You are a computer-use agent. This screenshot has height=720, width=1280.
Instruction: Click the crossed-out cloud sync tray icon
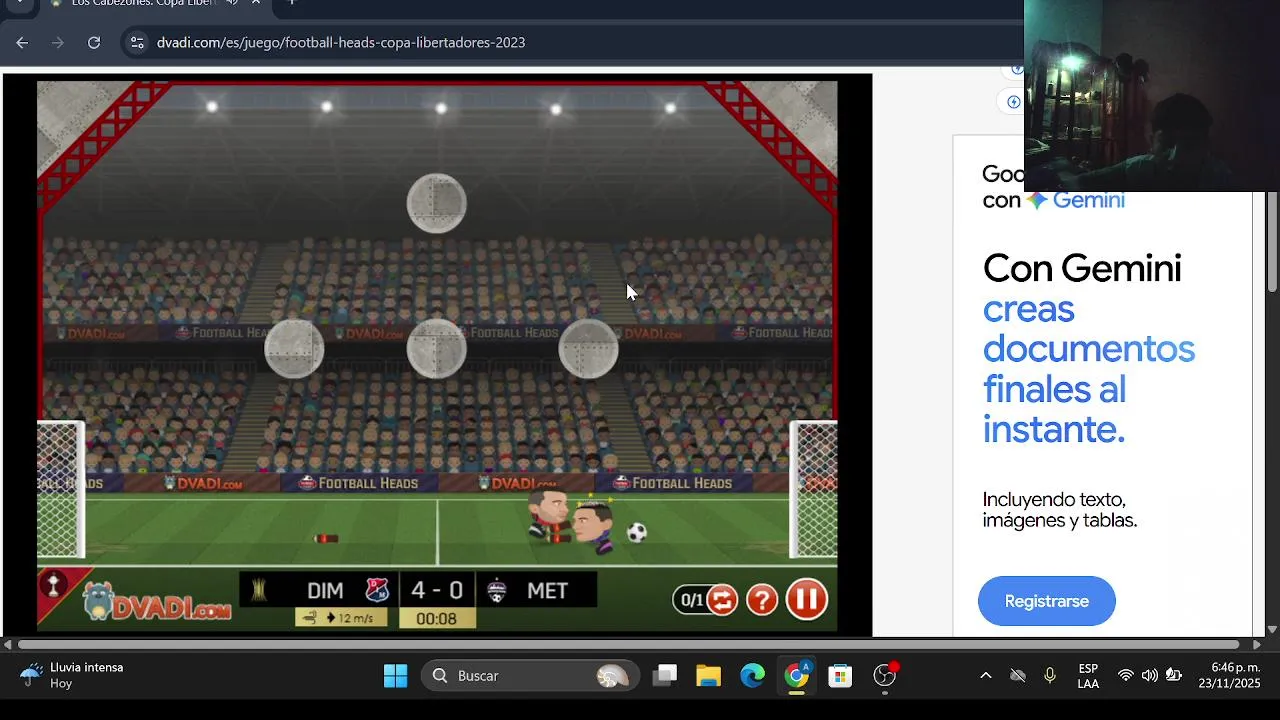(1018, 676)
